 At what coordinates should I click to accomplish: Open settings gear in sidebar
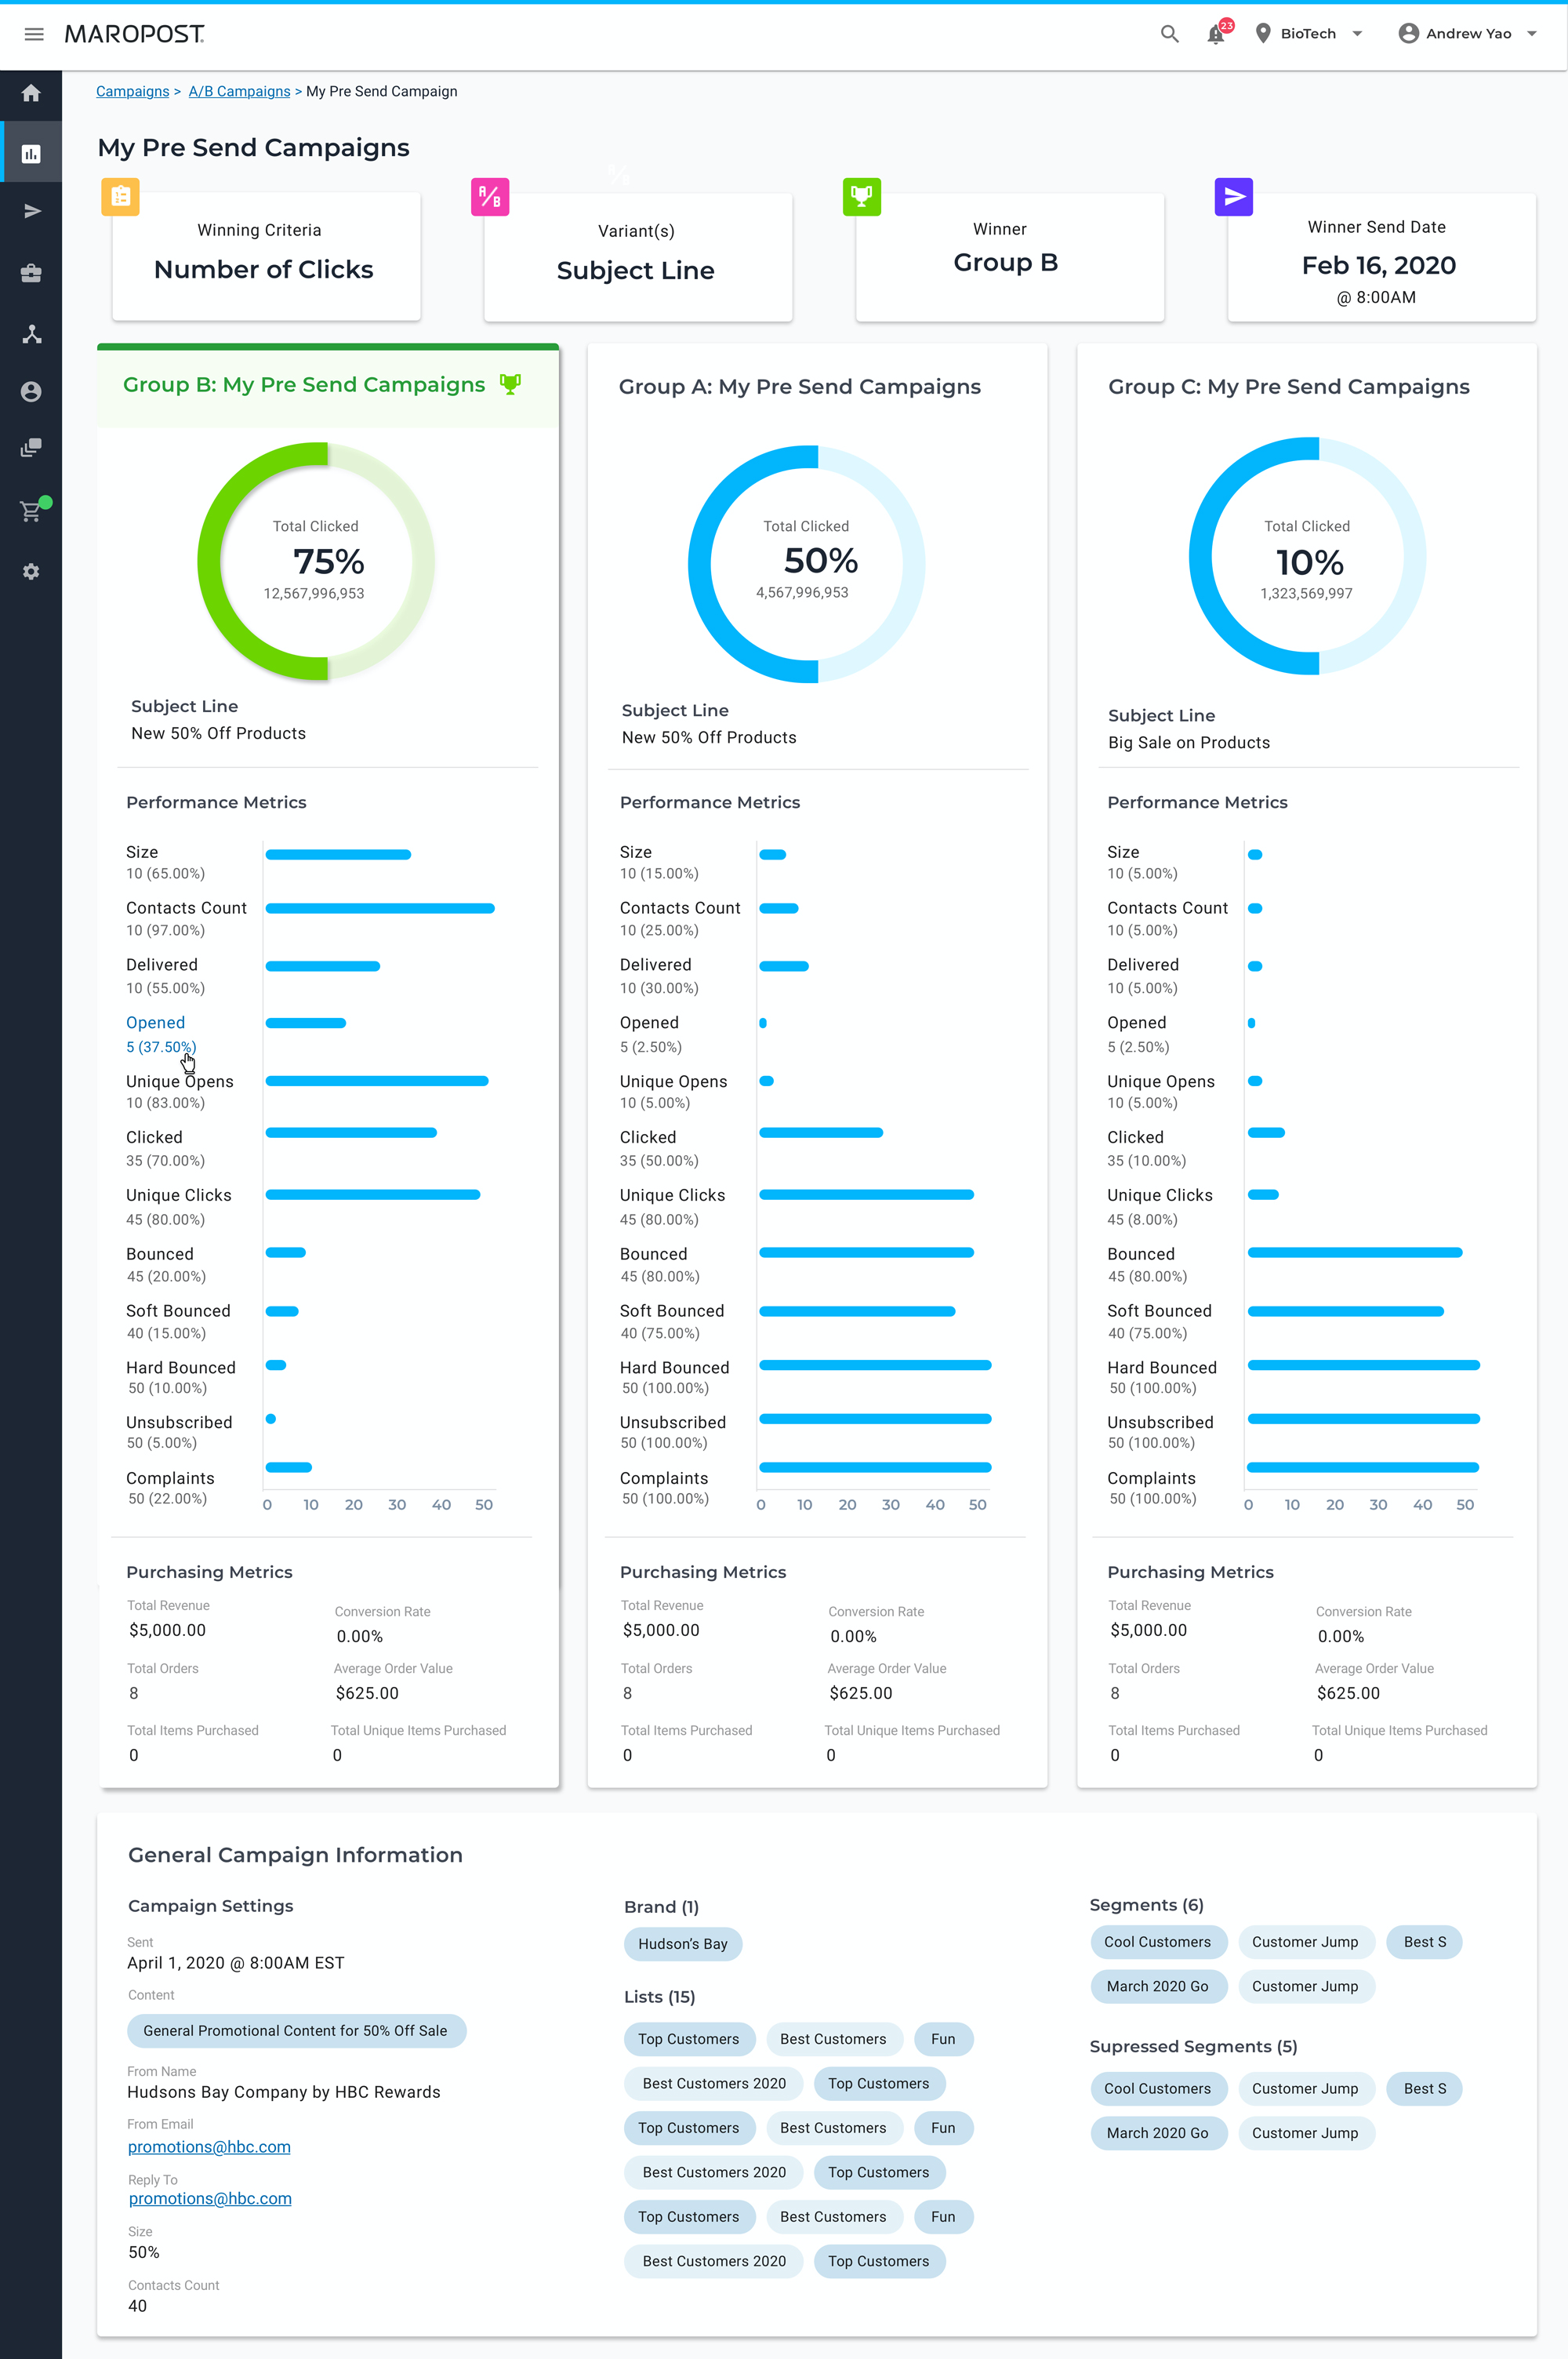31,572
